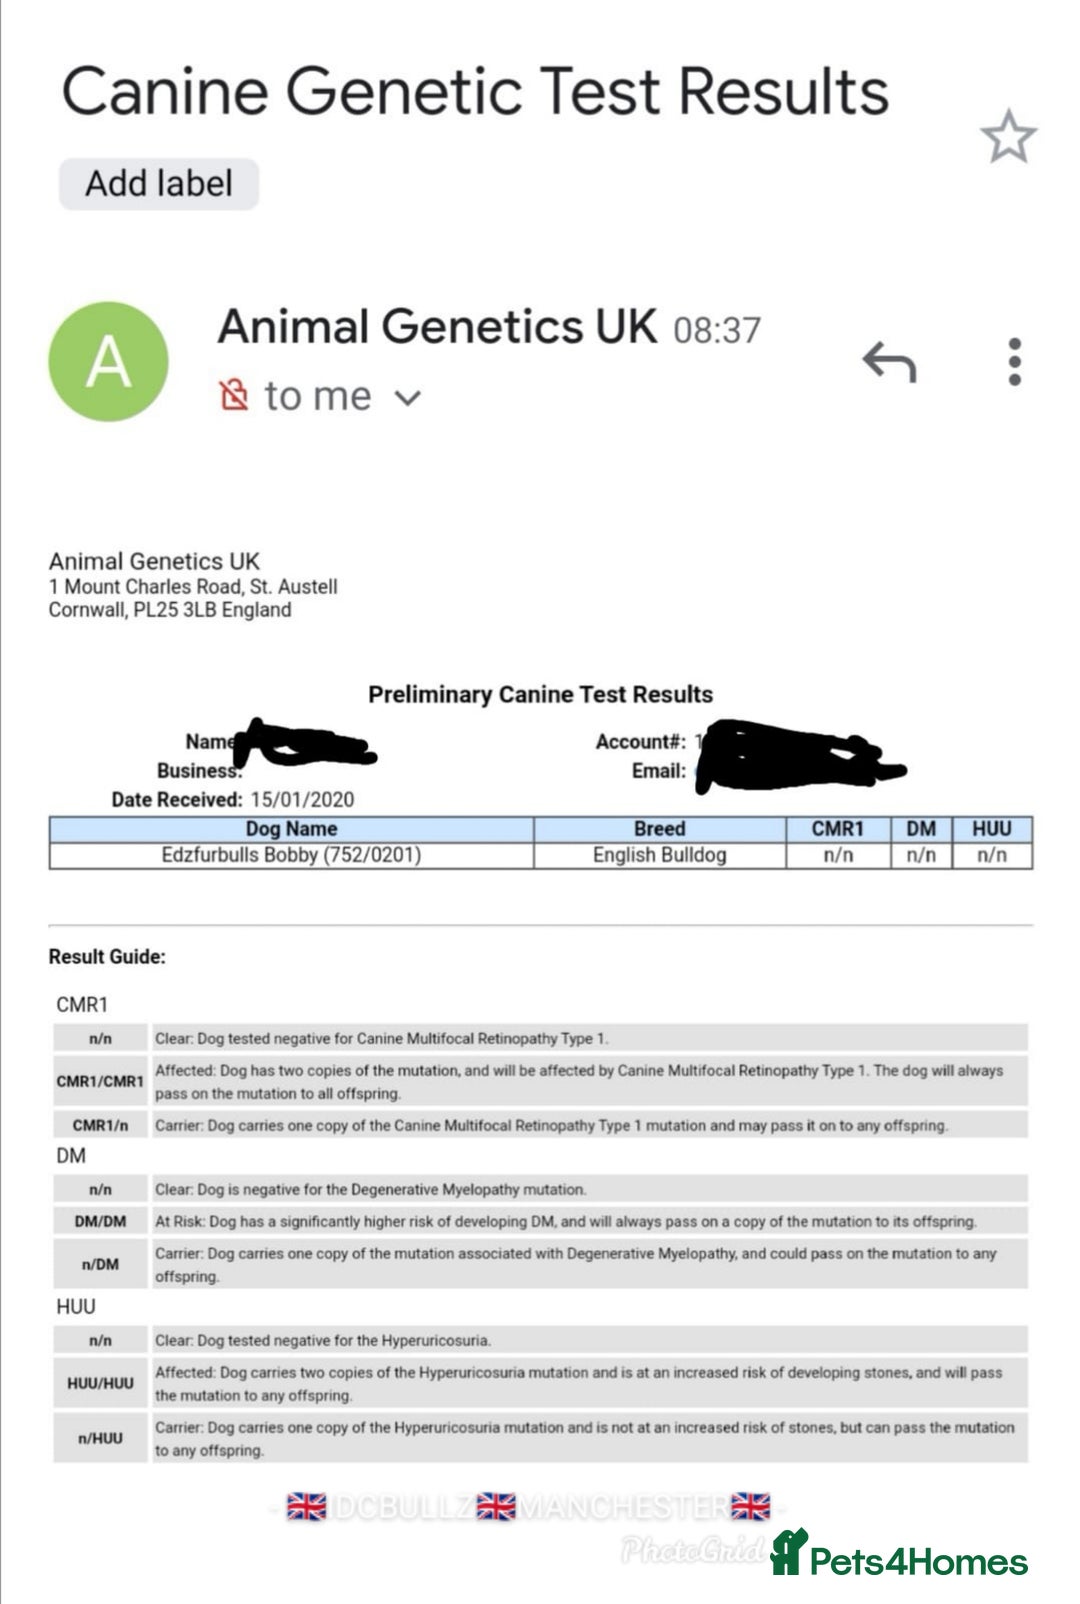Viewport: 1080px width, 1604px height.
Task: Tap the green sender avatar A
Action: click(108, 362)
